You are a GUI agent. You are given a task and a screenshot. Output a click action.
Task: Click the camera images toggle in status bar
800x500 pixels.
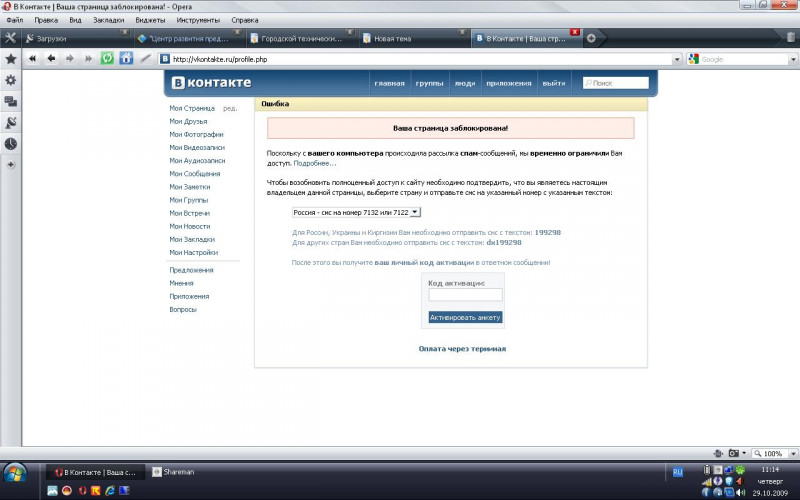[x=734, y=453]
